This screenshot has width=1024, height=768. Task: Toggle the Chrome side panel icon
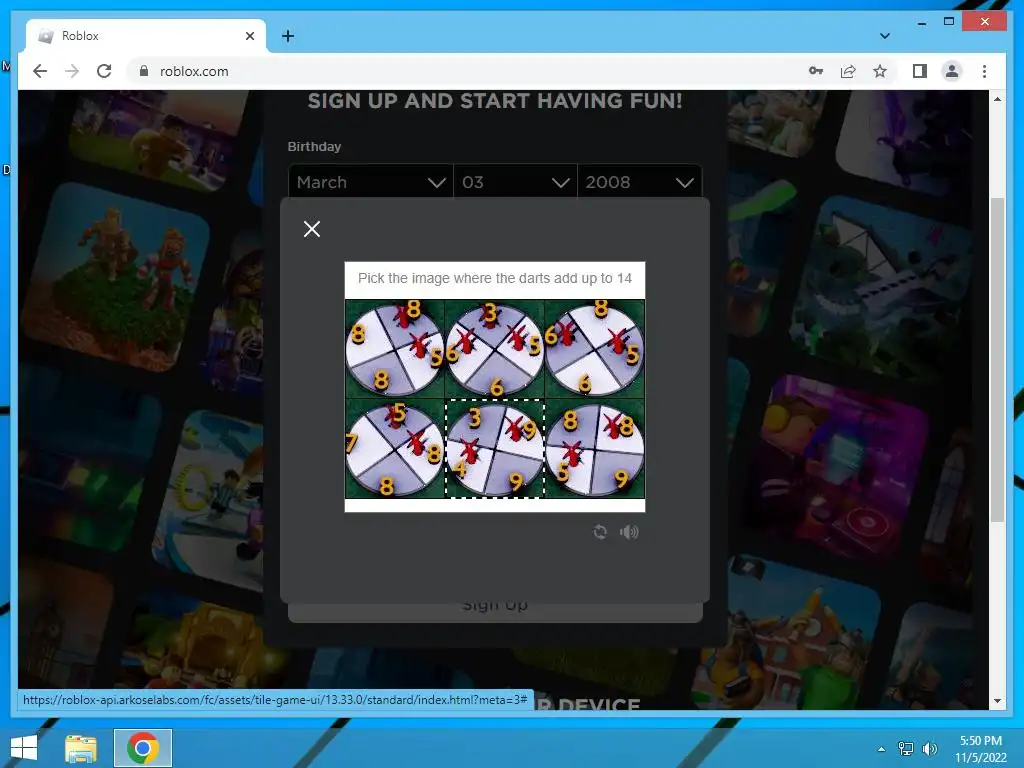coord(920,71)
